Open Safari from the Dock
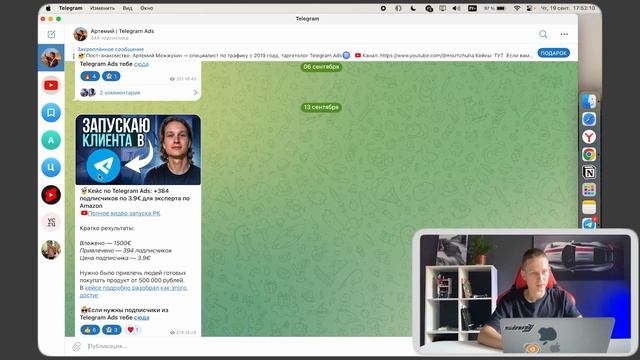The width and height of the screenshot is (640, 360). click(589, 119)
